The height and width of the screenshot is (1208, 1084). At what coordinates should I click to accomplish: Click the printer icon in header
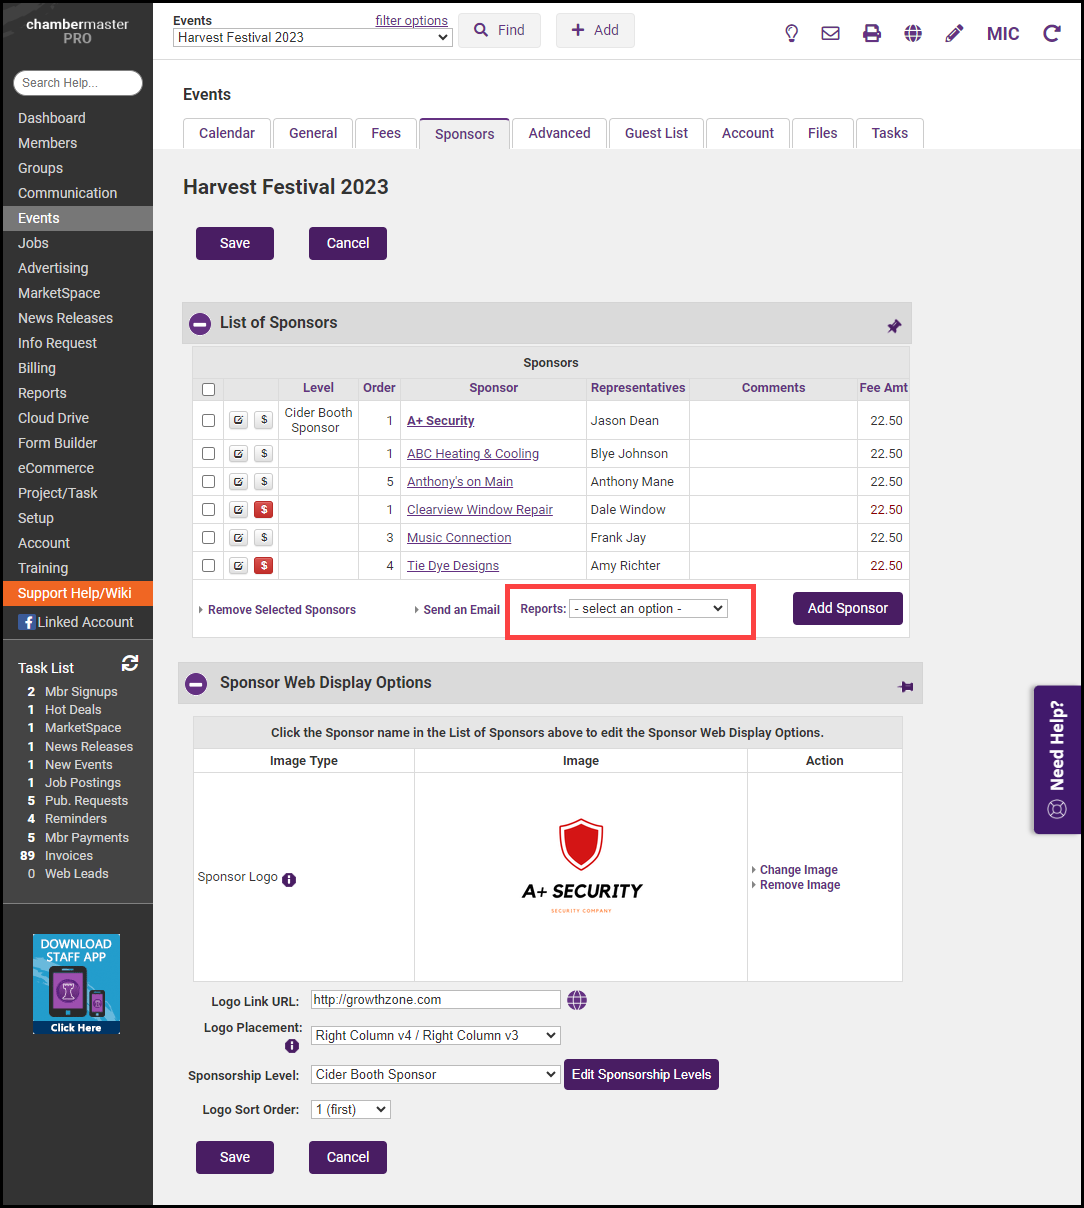(x=872, y=33)
